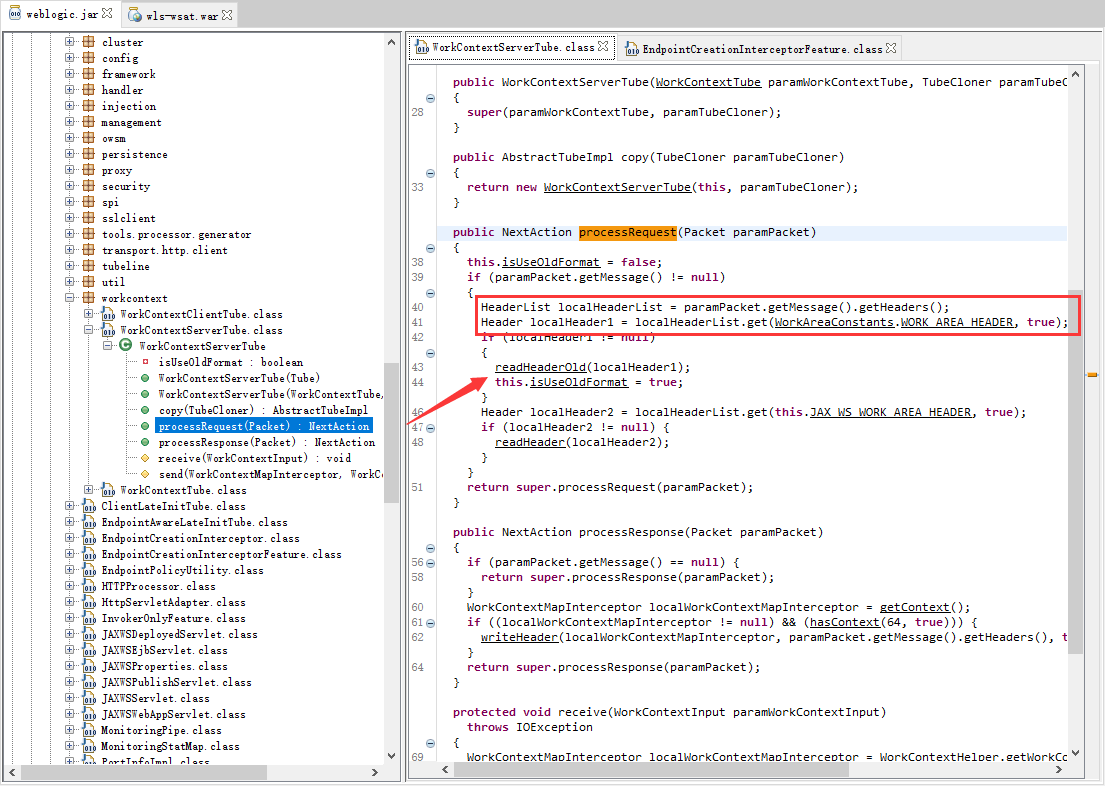
Task: Click the EndpointPolicyUtility.class file icon
Action: tap(89, 570)
